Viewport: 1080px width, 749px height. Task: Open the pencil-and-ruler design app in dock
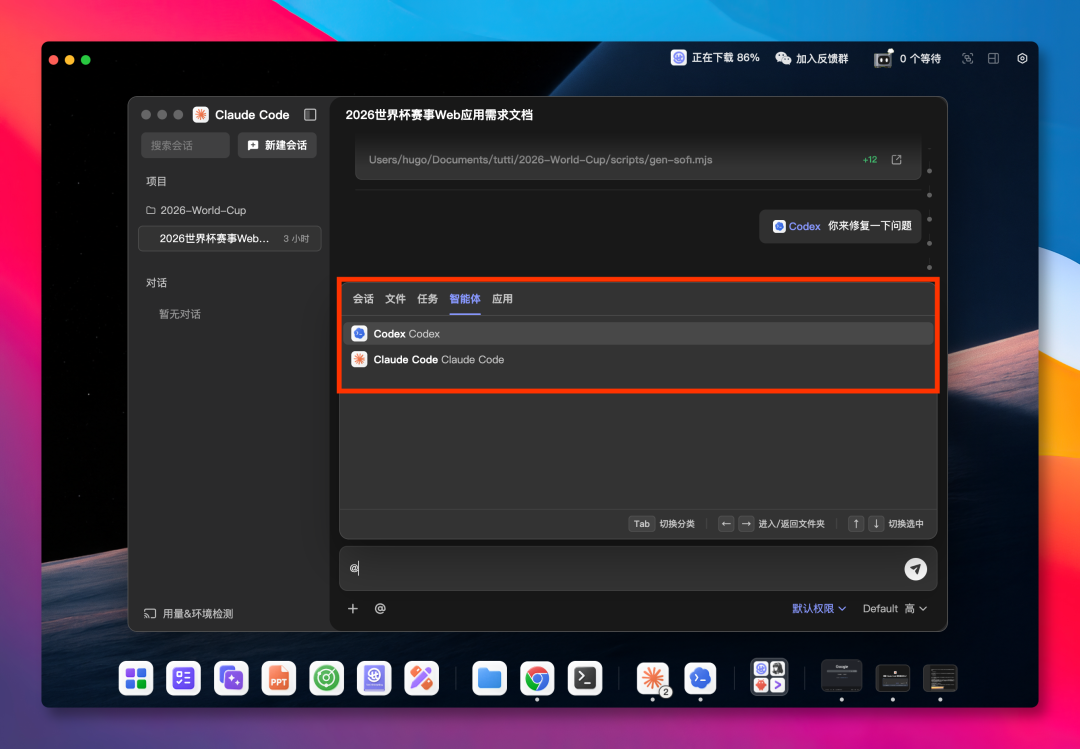click(422, 678)
